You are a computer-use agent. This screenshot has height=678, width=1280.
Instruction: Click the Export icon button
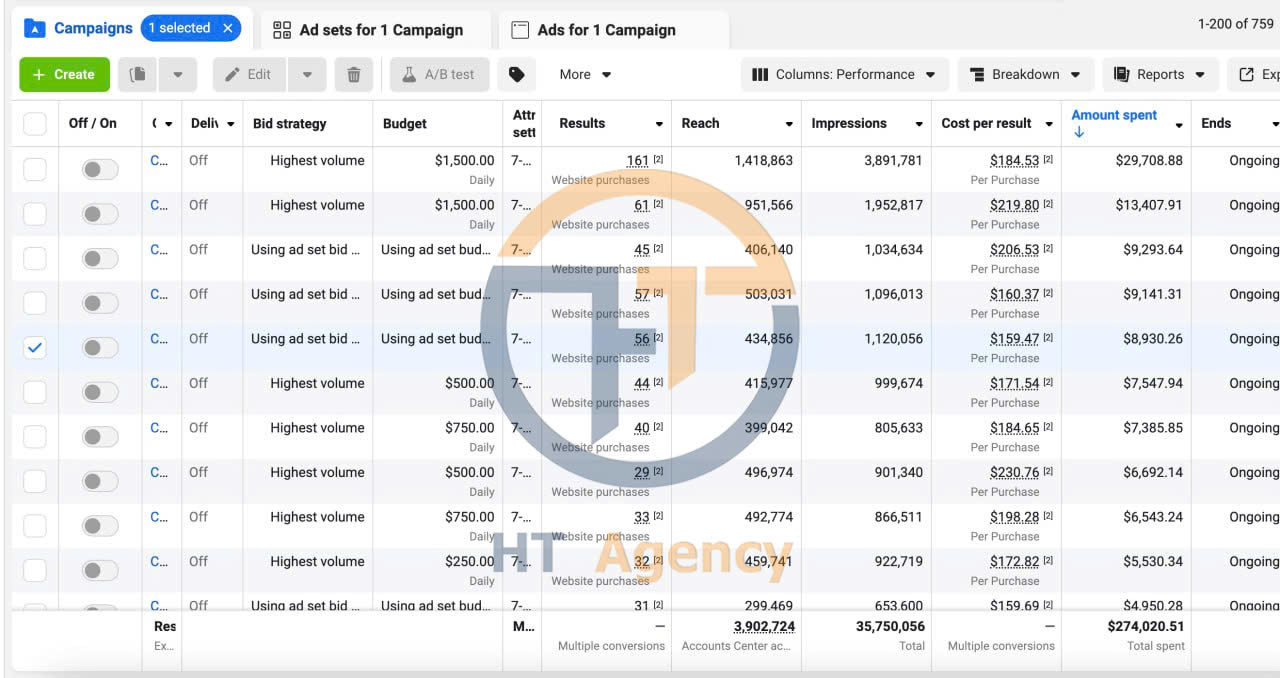pyautogui.click(x=1254, y=74)
